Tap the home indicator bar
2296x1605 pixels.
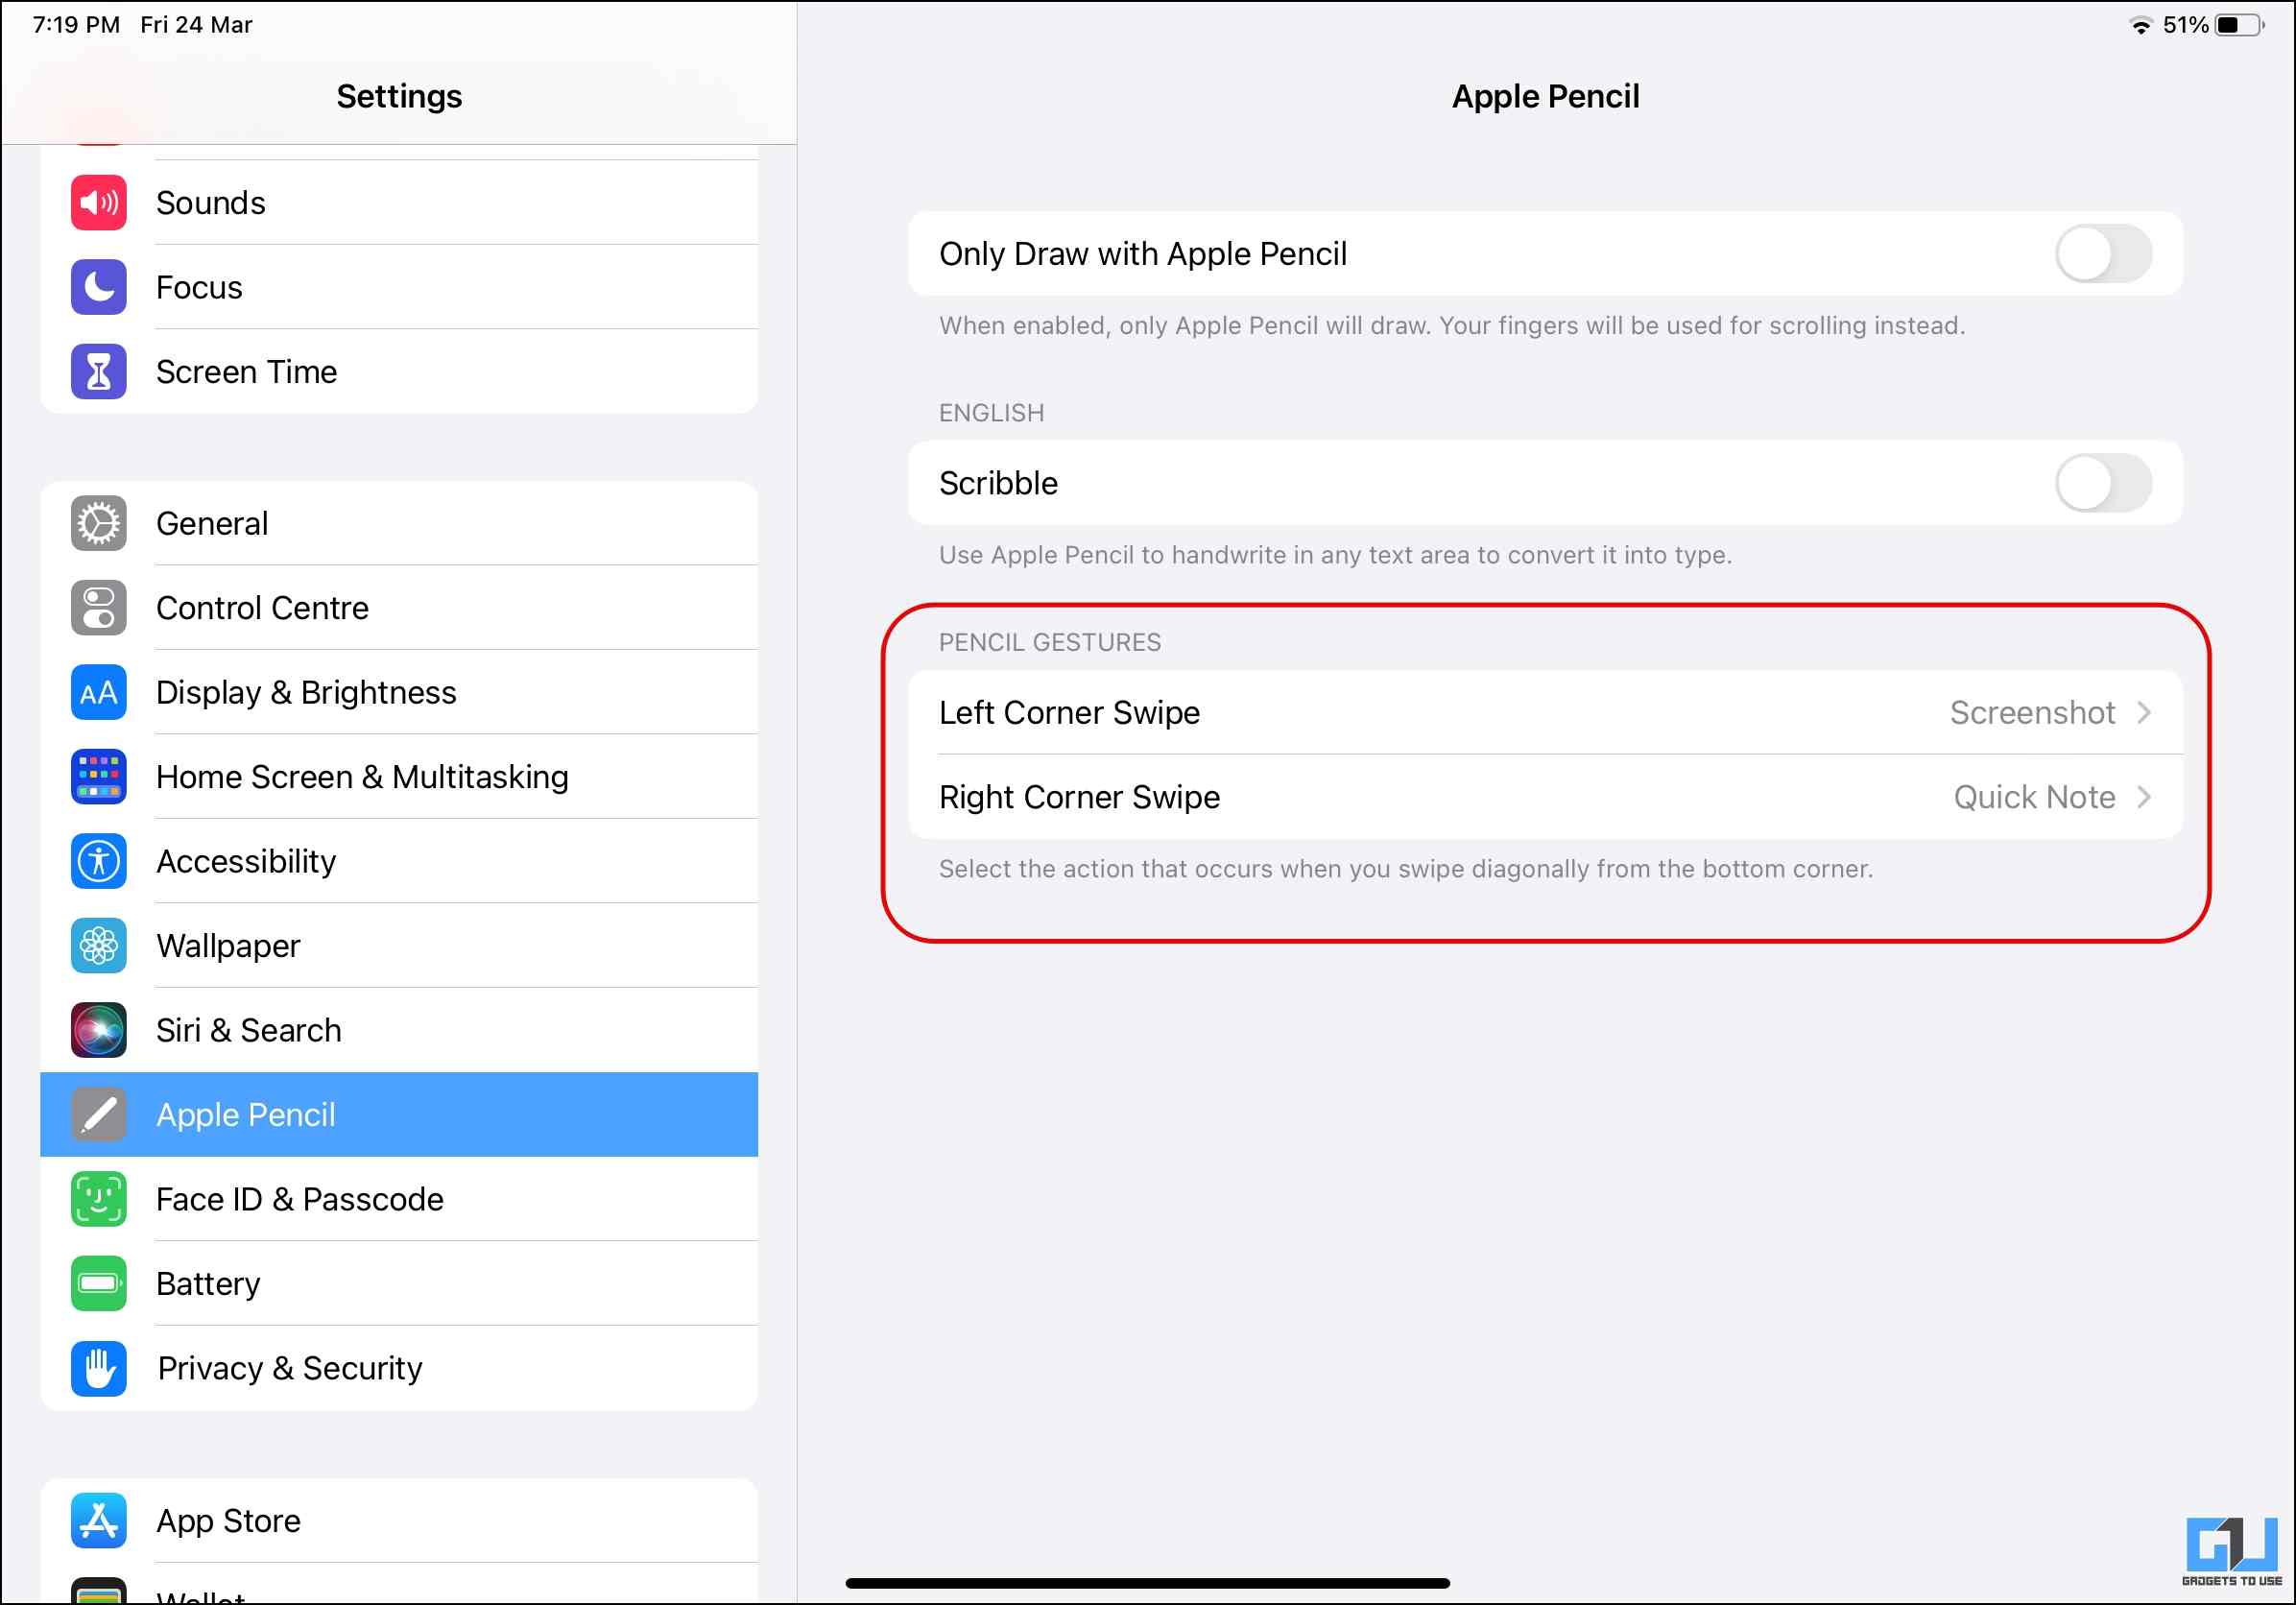point(1147,1583)
